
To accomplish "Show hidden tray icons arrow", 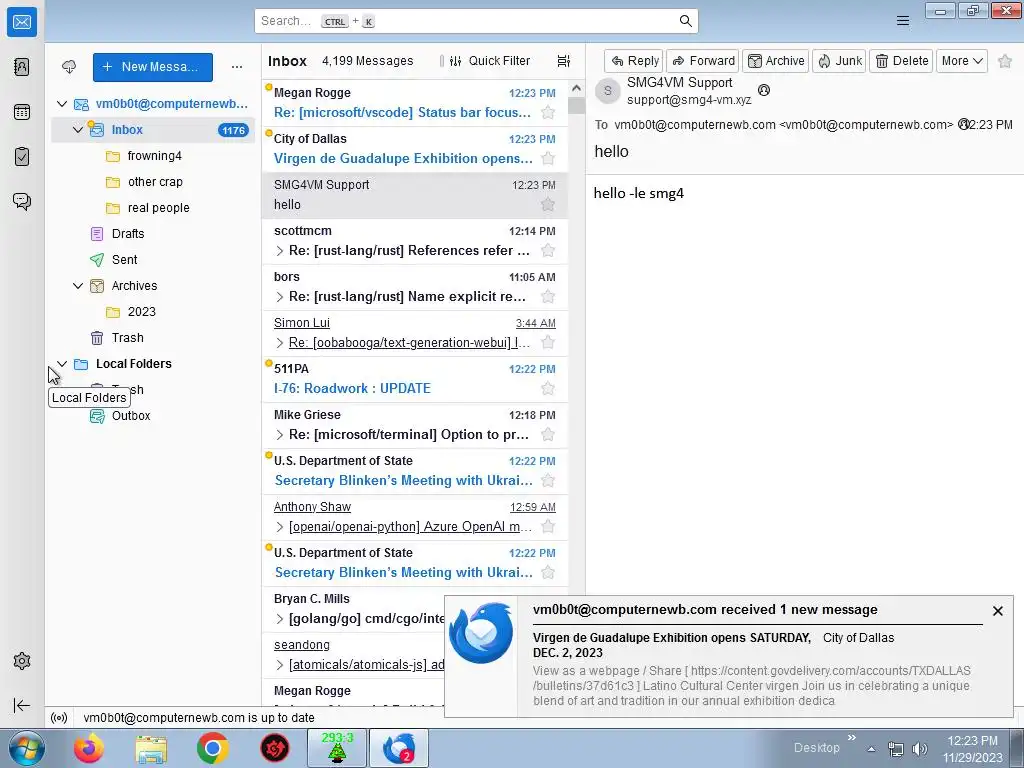I will click(x=871, y=749).
